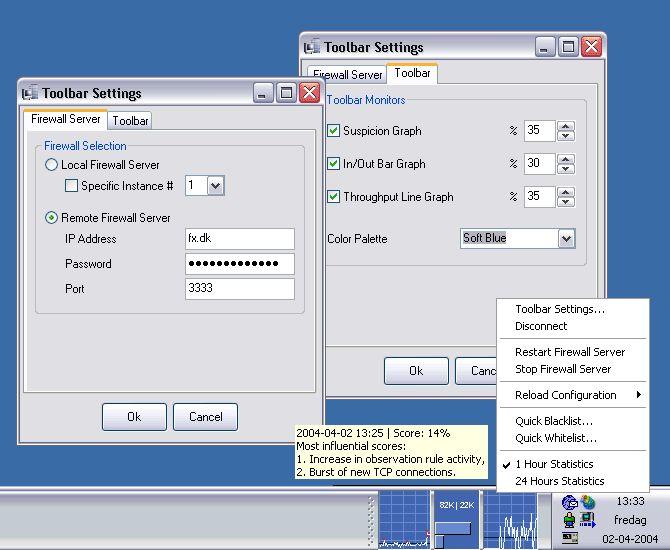Select Toolbar tab in rear window
670x550 pixels.
coord(412,73)
